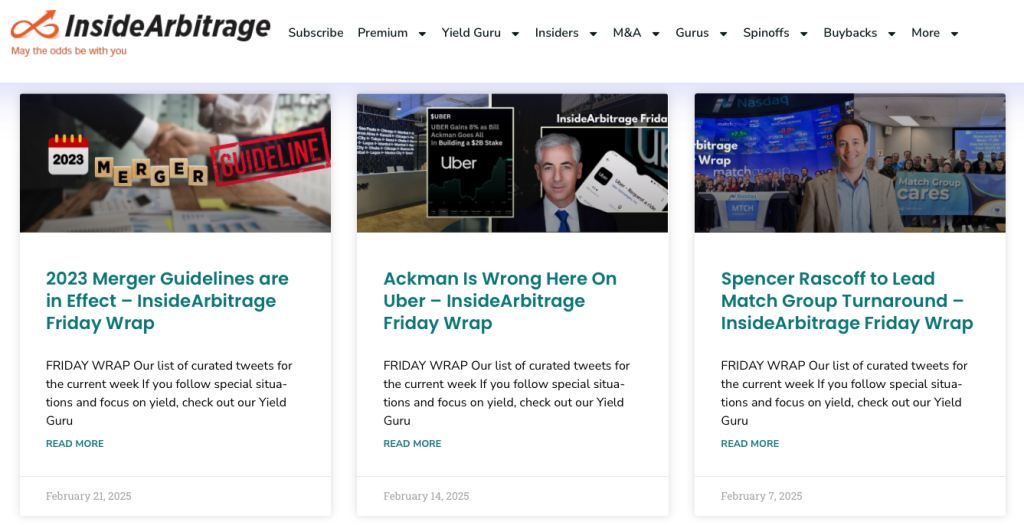1024x525 pixels.
Task: Open the Ackman Is Wrong Here On Uber title
Action: 500,300
